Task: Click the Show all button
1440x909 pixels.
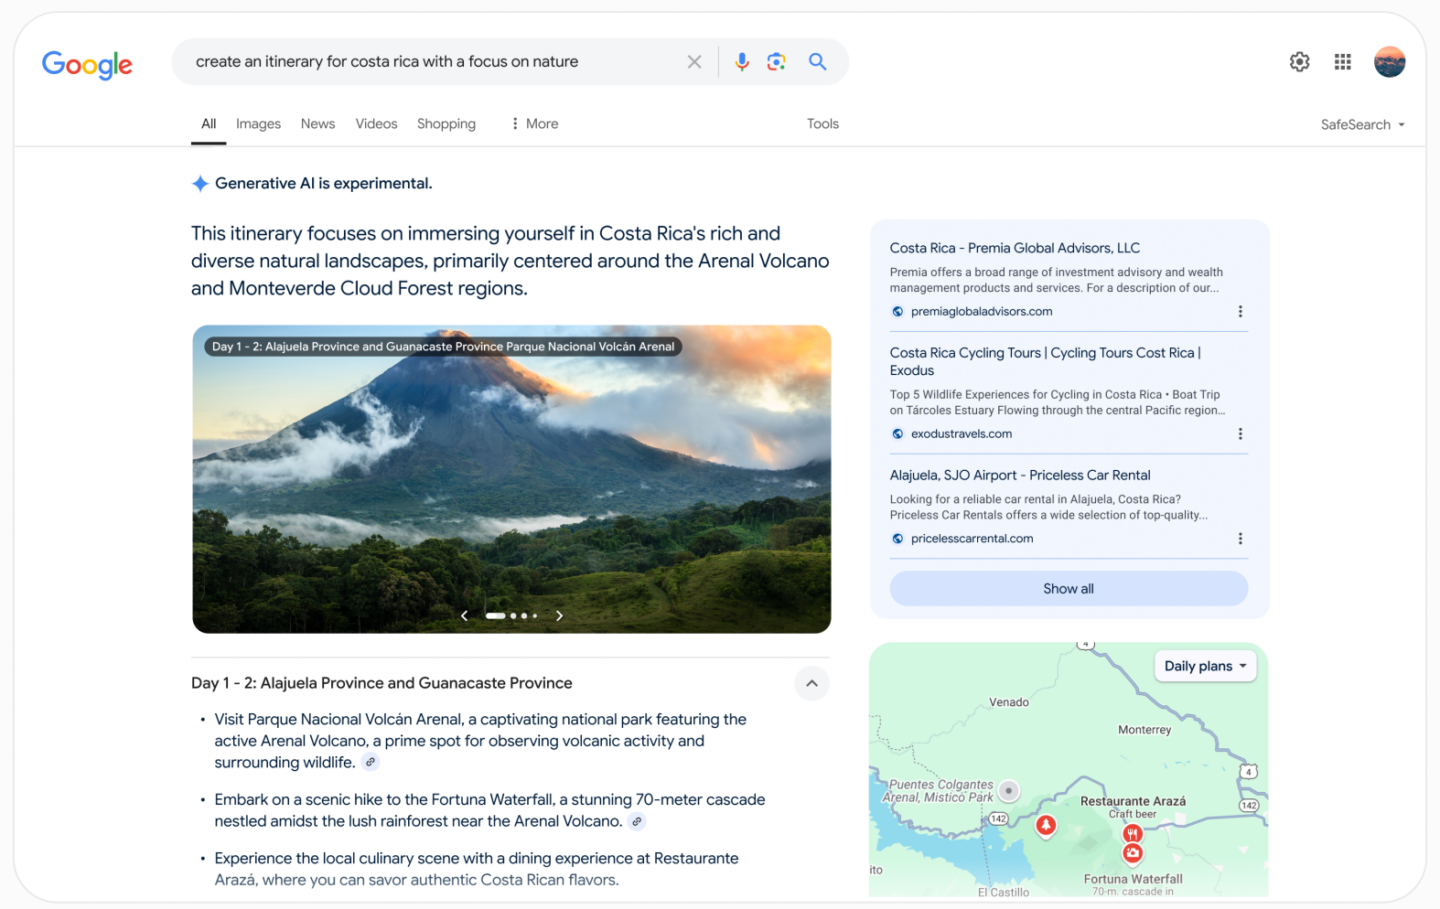Action: click(1068, 588)
